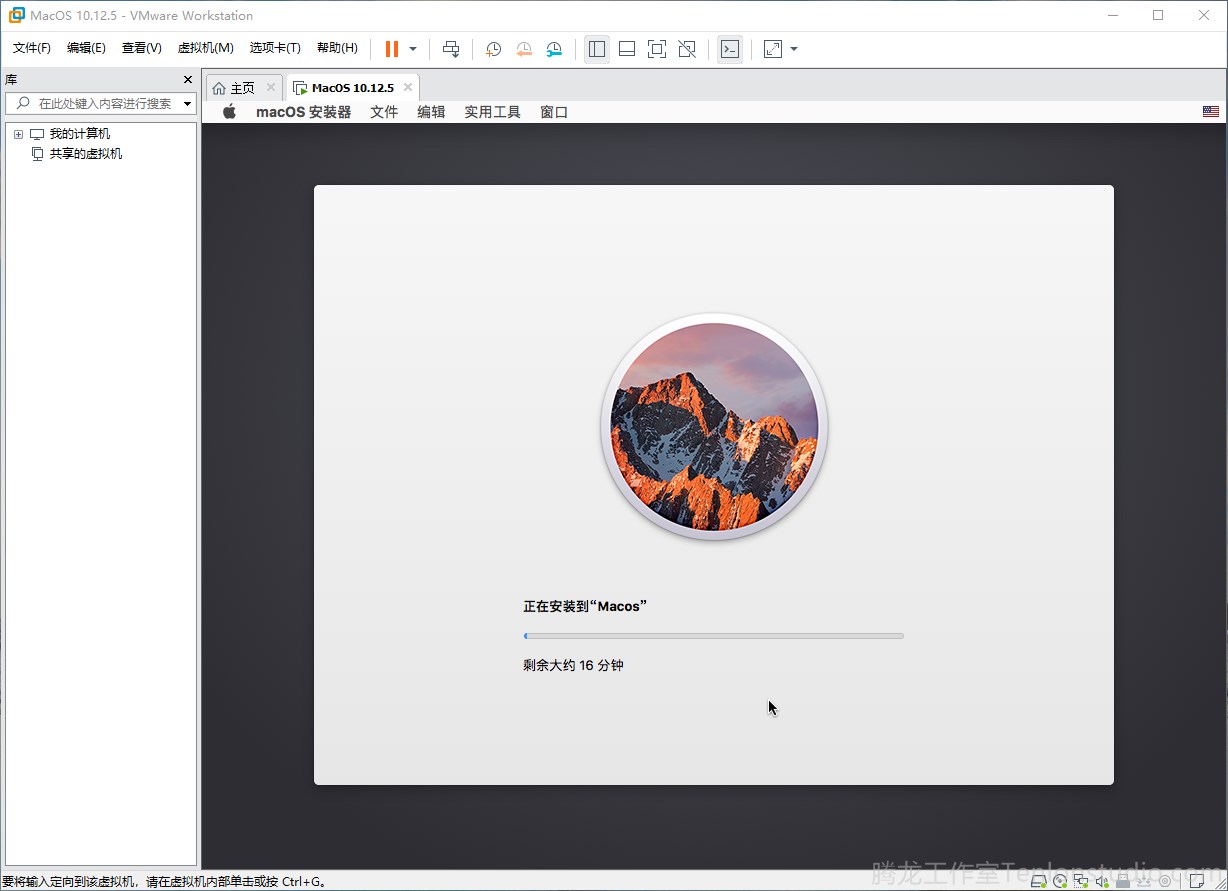Open the guest 文件 menu
Viewport: 1228px width, 891px height.
point(384,112)
